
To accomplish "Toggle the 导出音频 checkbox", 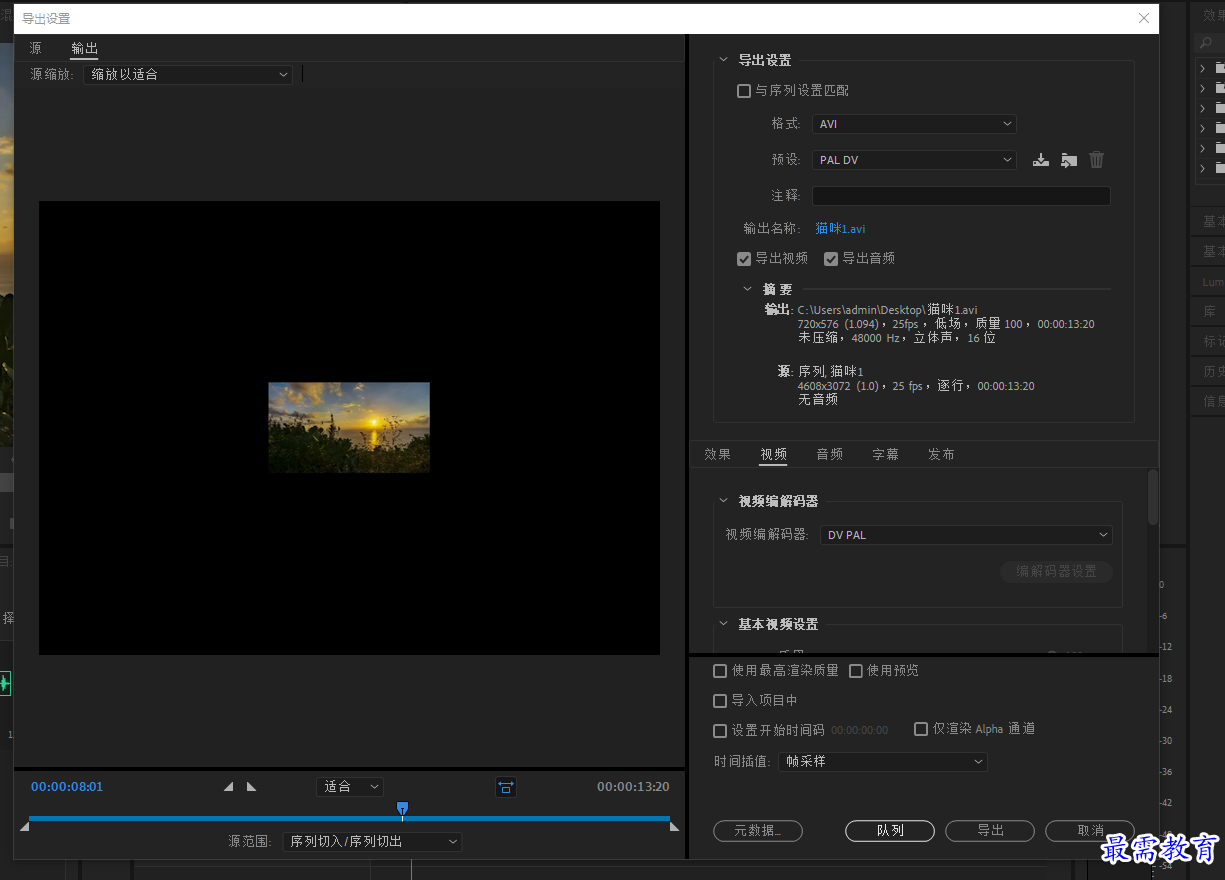I will 831,259.
